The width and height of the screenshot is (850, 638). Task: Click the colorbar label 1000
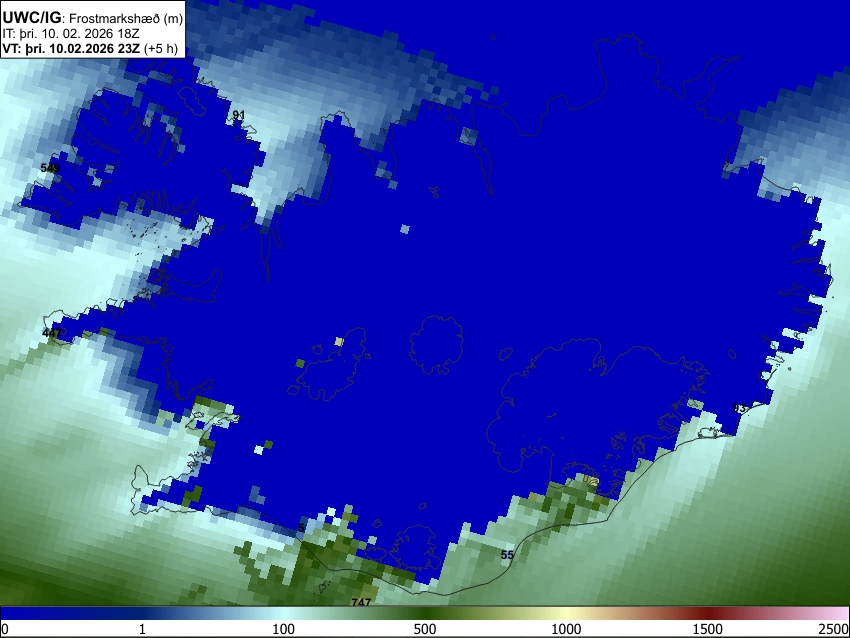point(566,629)
